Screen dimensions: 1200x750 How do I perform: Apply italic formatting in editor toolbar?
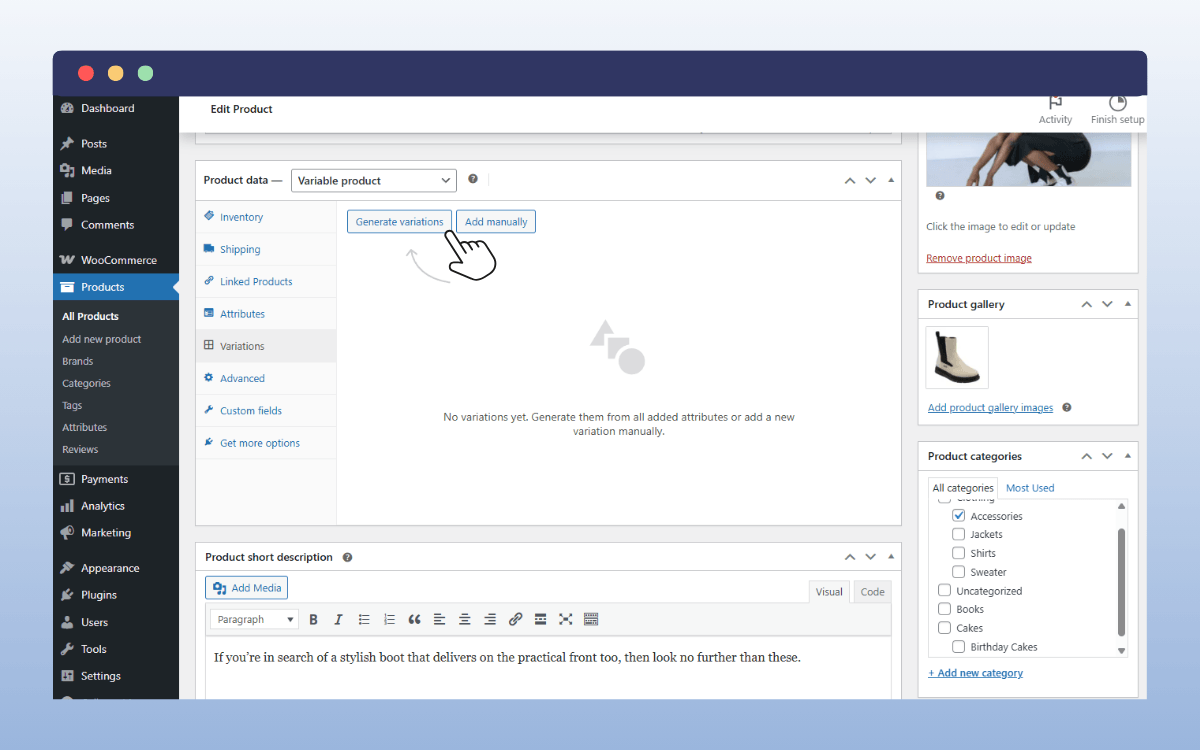click(x=338, y=620)
